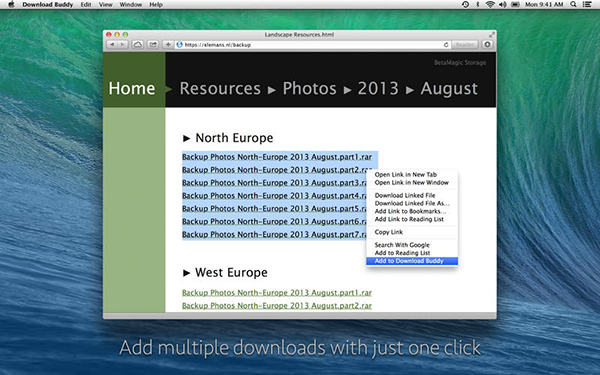600x375 pixels.
Task: Choose Download Linked File As...
Action: coord(412,203)
